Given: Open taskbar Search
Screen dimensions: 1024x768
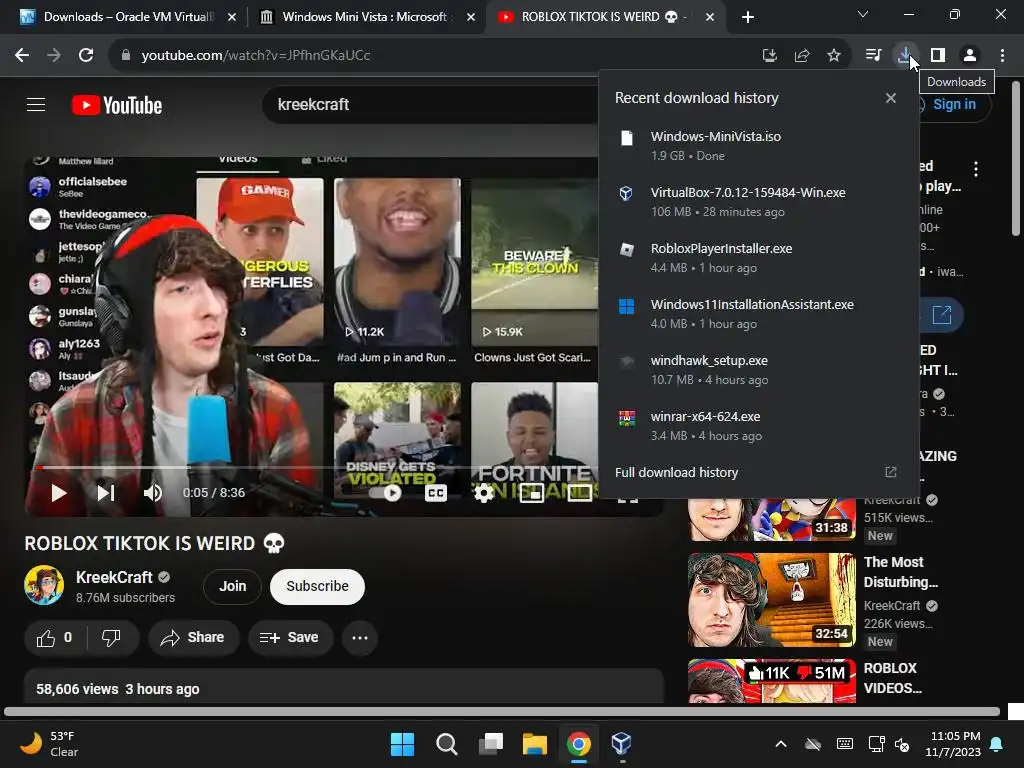Looking at the screenshot, I should [447, 744].
